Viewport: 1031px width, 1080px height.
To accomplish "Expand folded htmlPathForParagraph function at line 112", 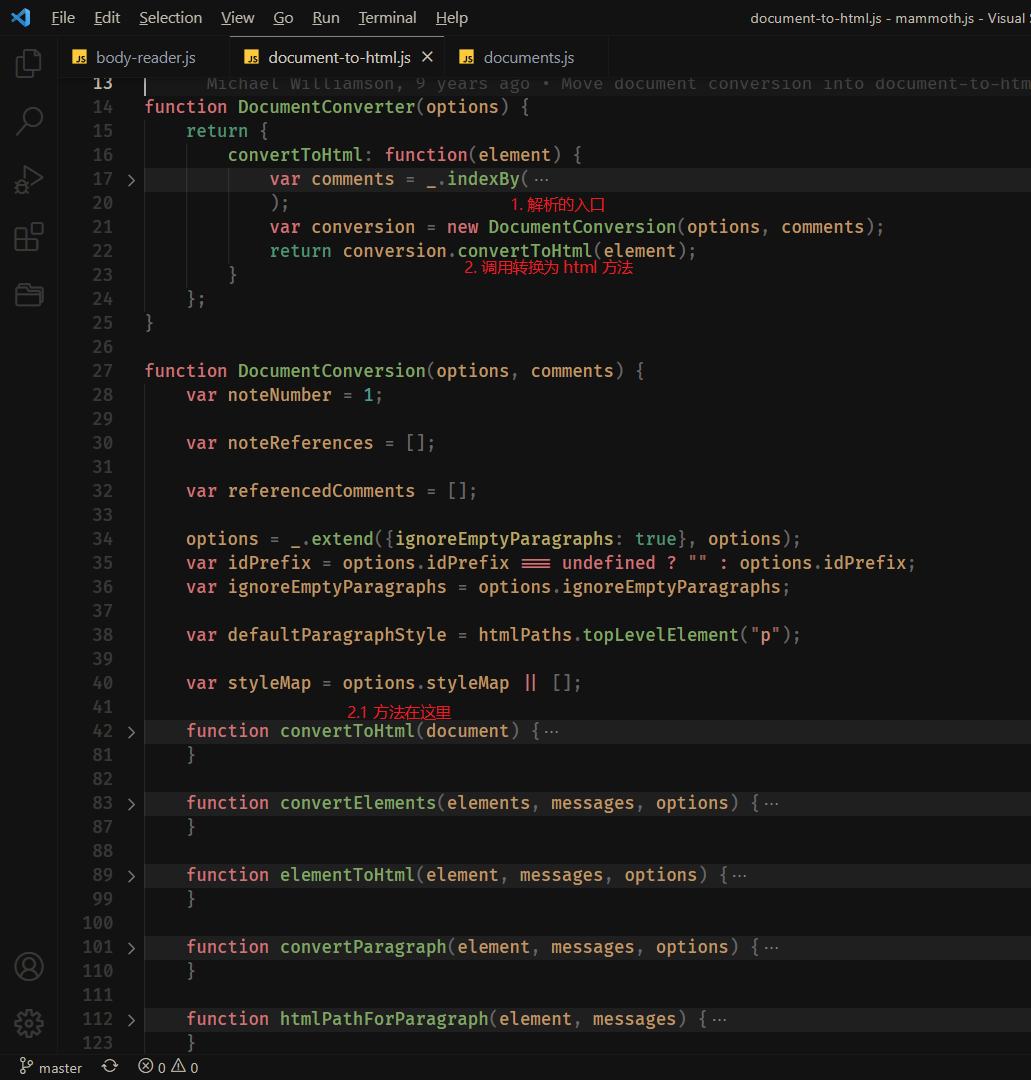I will 132,1020.
